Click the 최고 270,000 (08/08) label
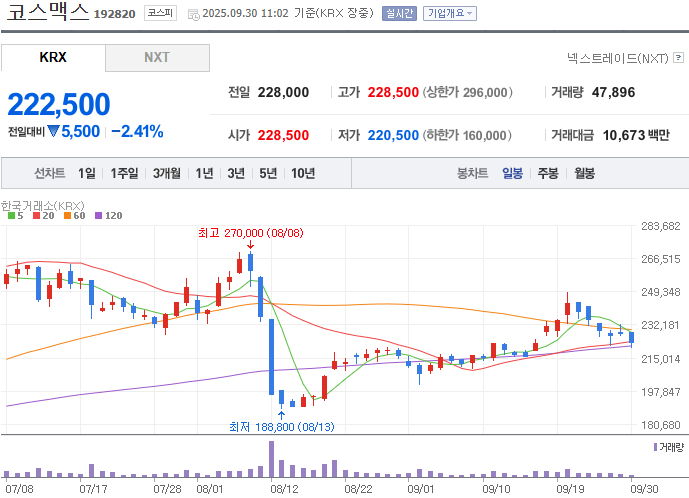The height and width of the screenshot is (498, 689). tap(250, 233)
